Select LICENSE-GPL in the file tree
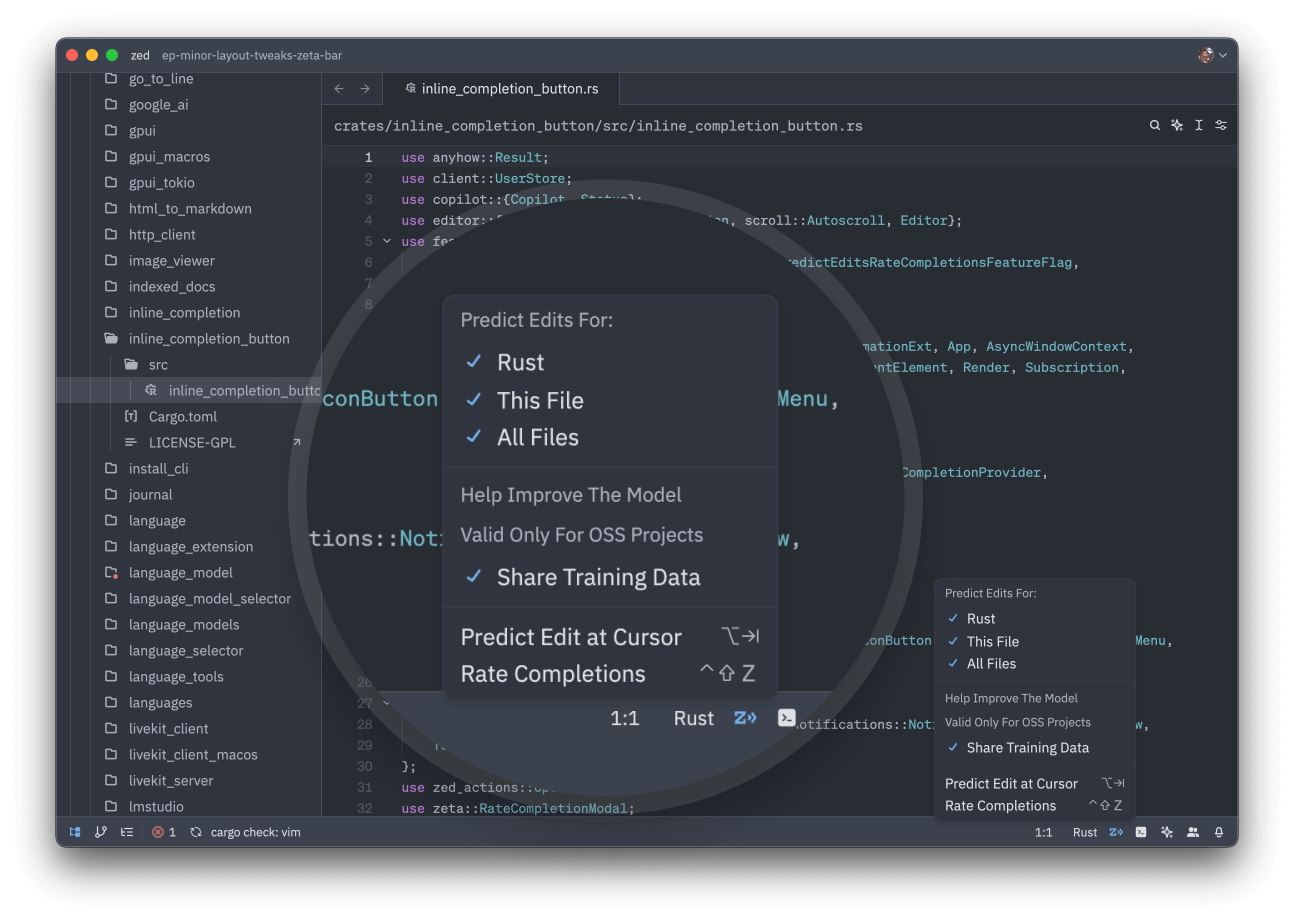1294x921 pixels. [188, 442]
